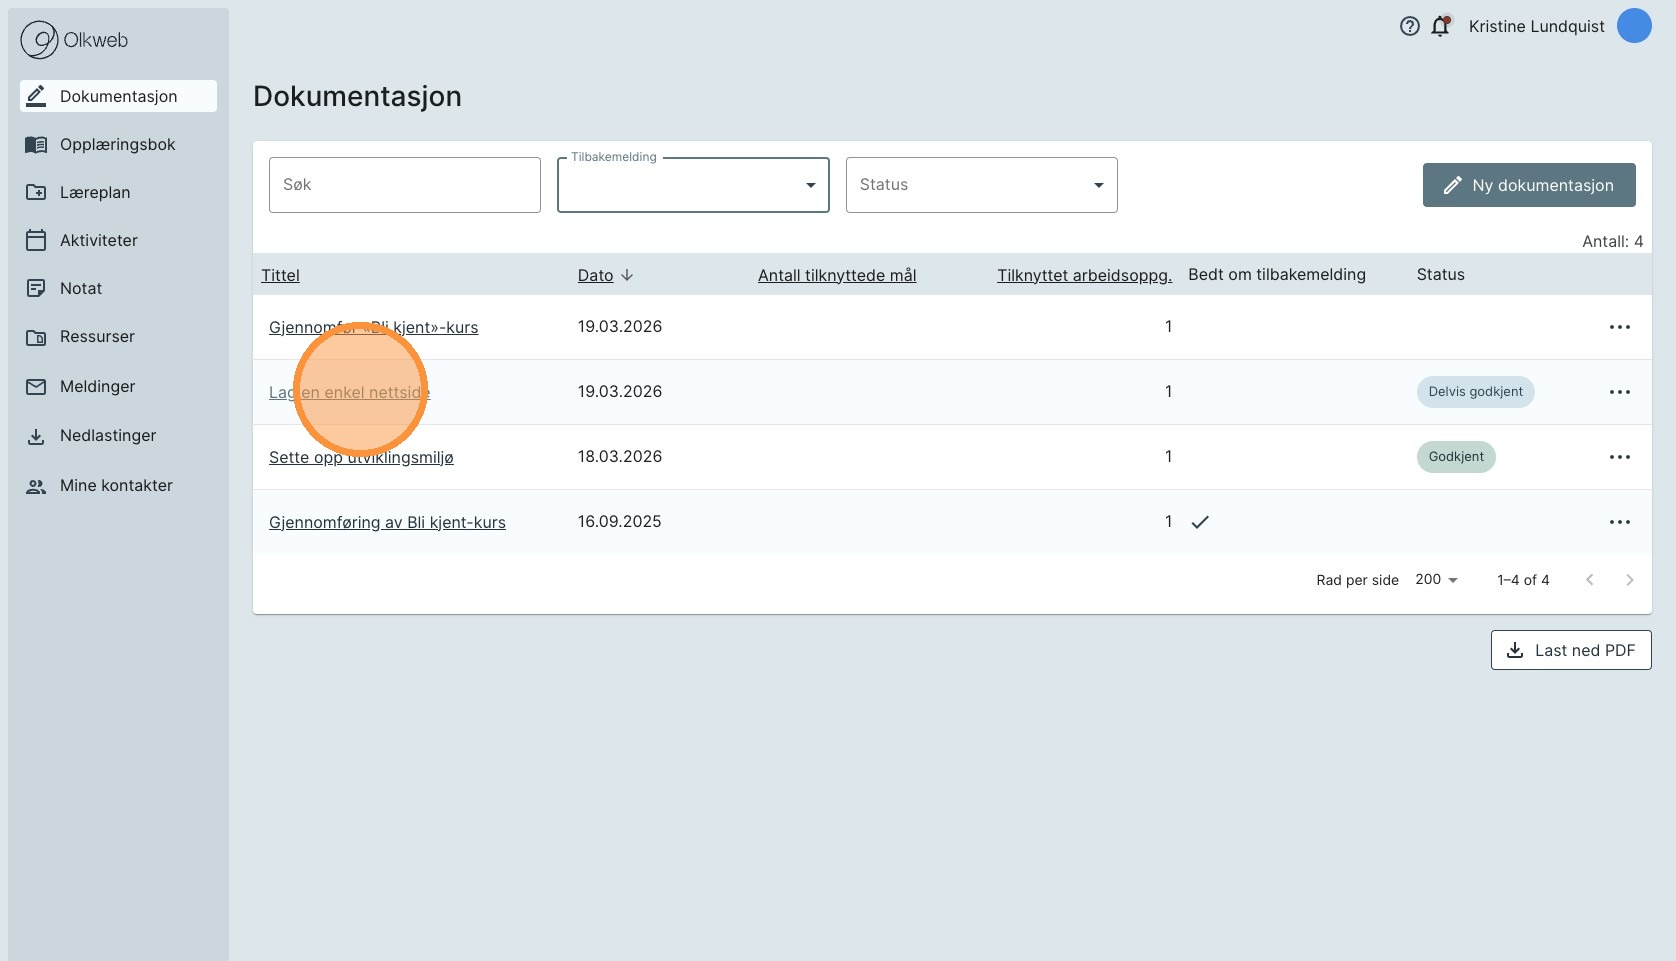The height and width of the screenshot is (961, 1676).
Task: Open row menu for the Delvis godkjent entry
Action: click(x=1619, y=392)
